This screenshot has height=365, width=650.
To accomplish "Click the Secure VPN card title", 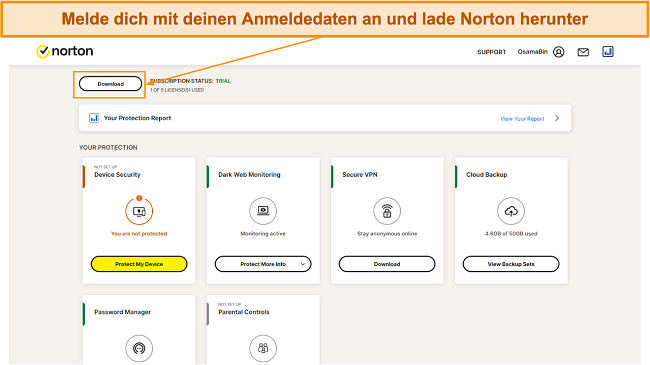I will coord(360,175).
